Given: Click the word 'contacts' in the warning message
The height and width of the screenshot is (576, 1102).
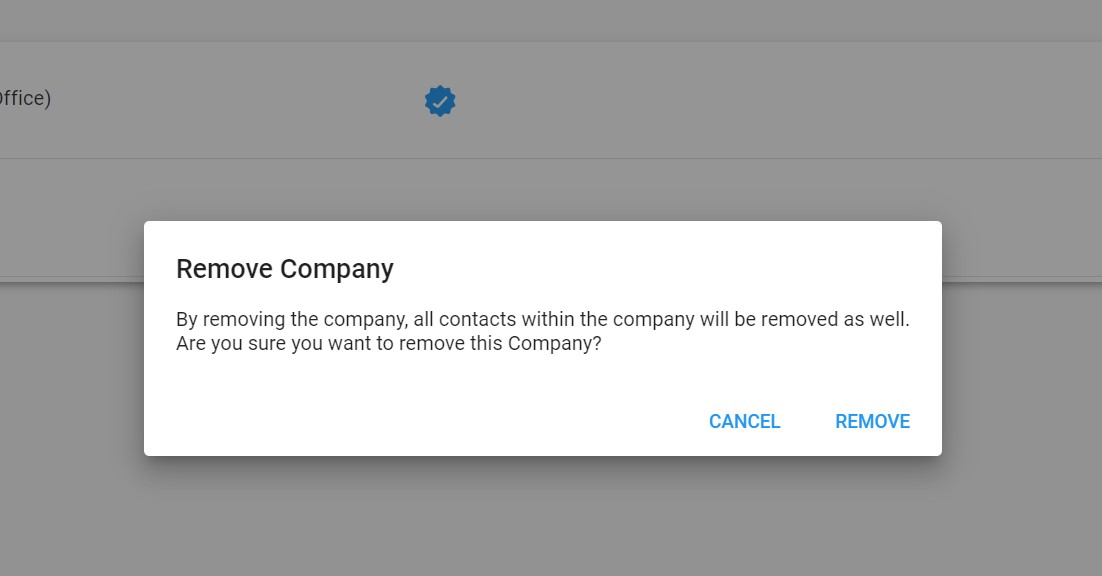Looking at the screenshot, I should click(477, 319).
